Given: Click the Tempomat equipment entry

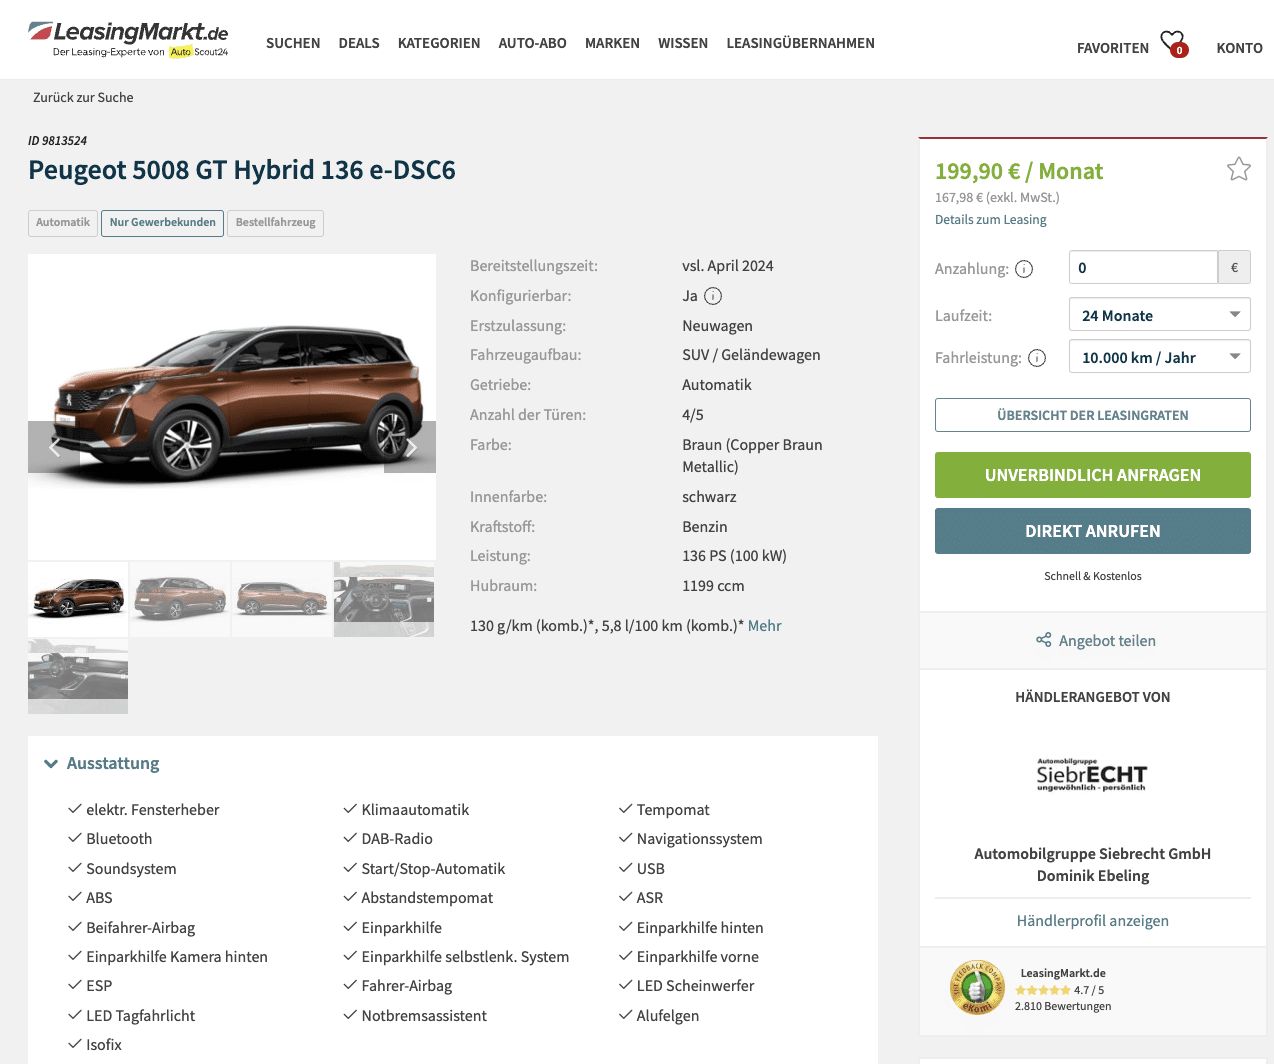Looking at the screenshot, I should [x=673, y=810].
